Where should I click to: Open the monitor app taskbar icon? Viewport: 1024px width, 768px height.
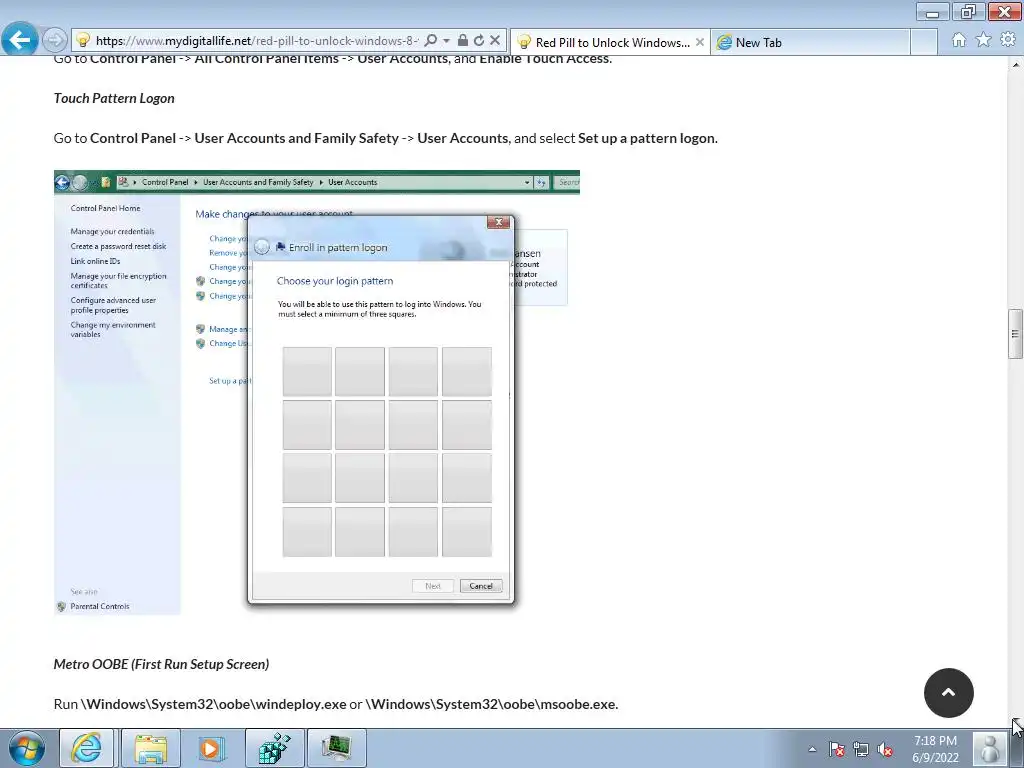tap(336, 748)
